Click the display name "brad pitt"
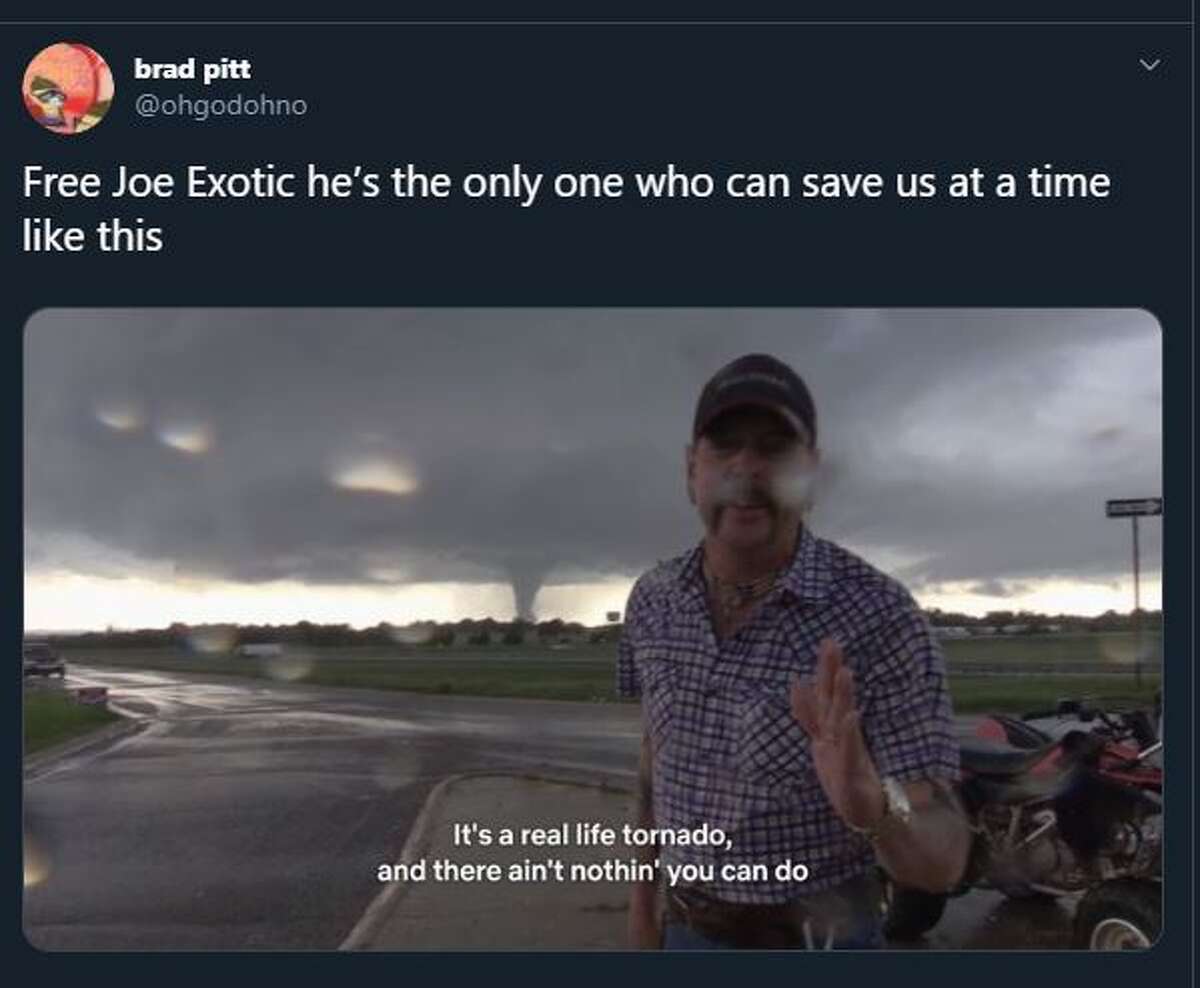This screenshot has width=1200, height=988. 192,69
